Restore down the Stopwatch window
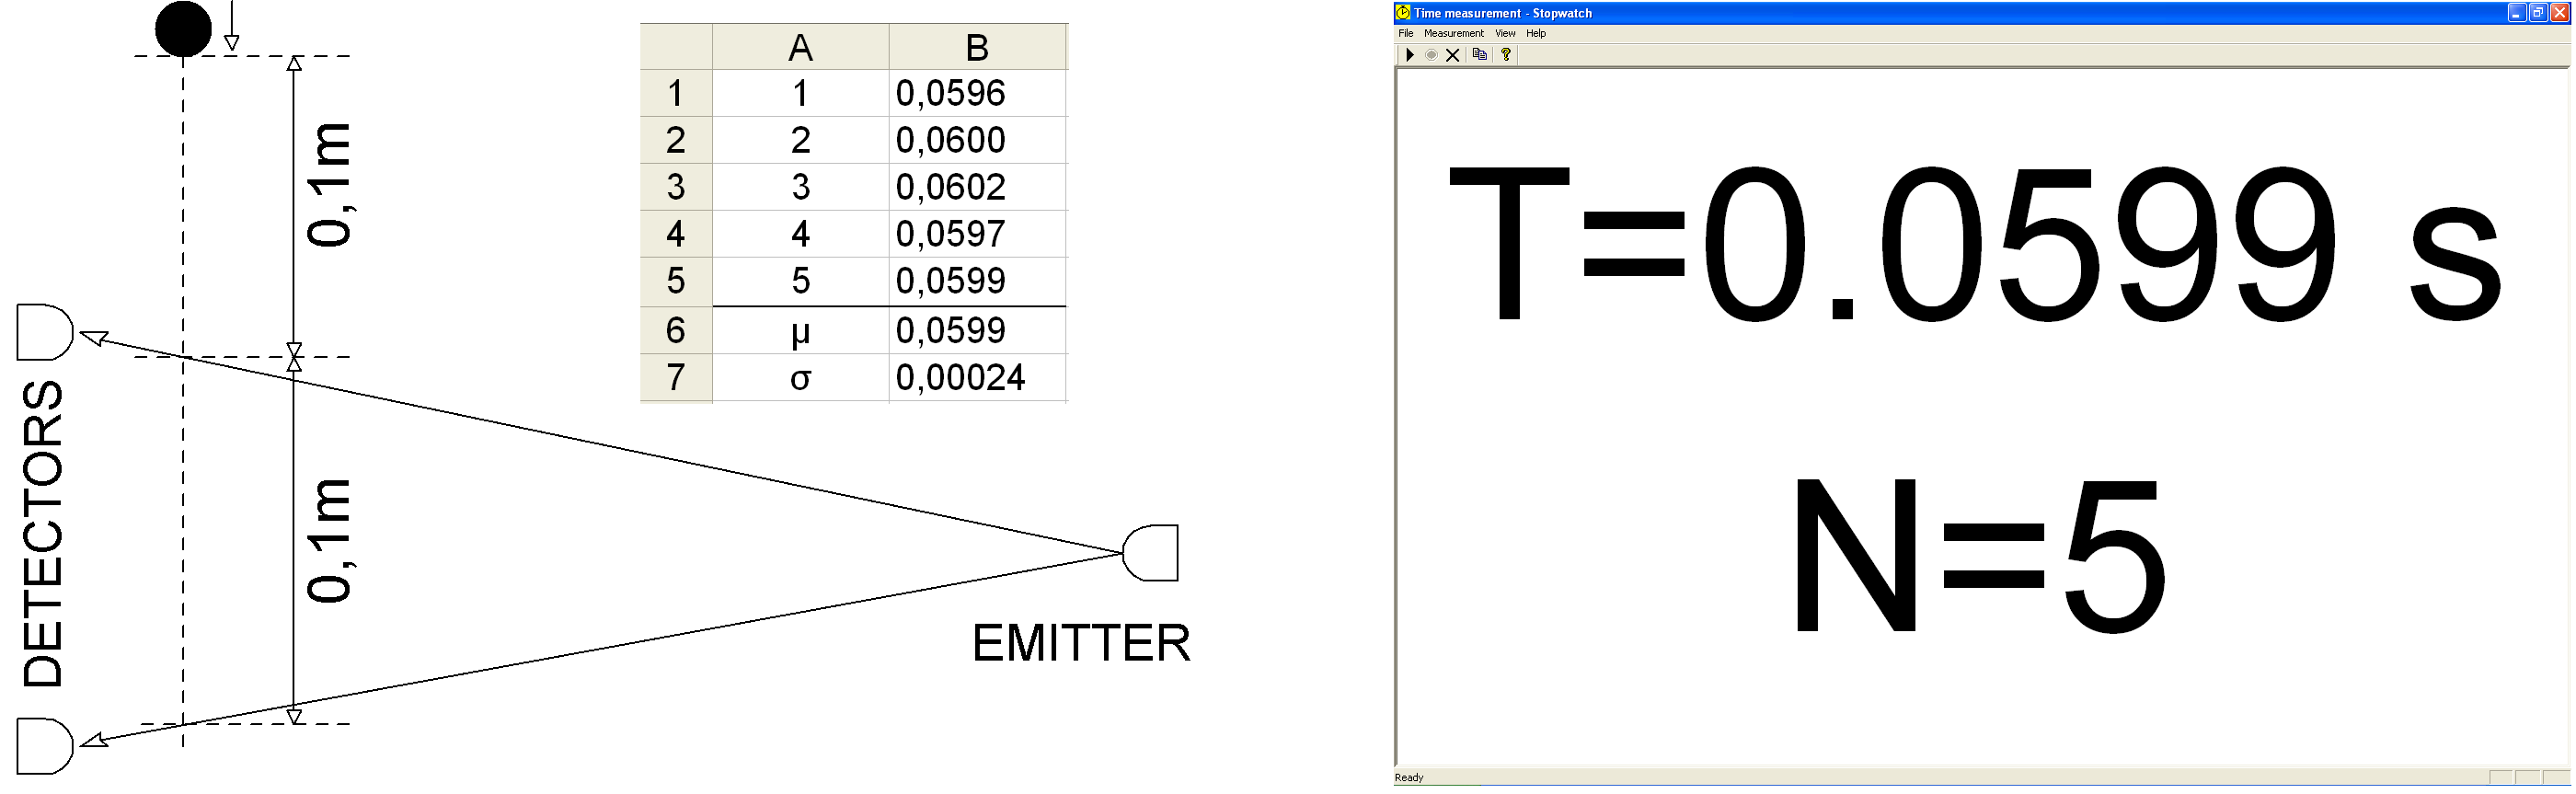2576x794 pixels. pos(2538,13)
